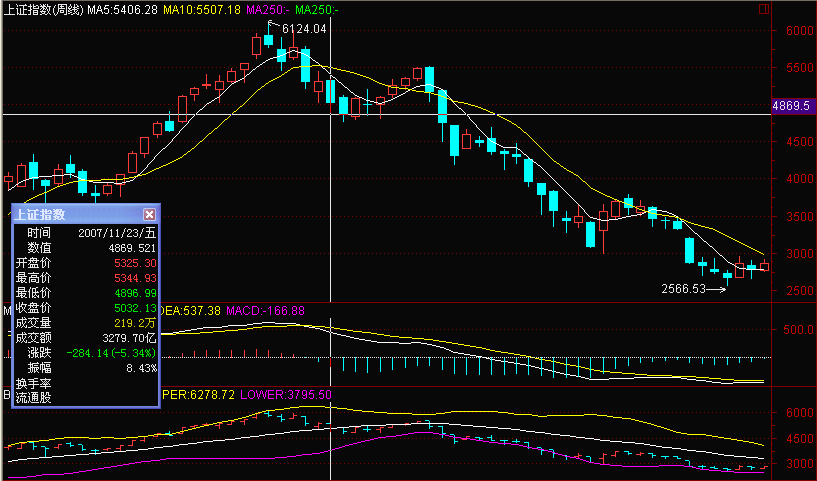Click the 收盘价 5032.13 row
Image resolution: width=817 pixels, height=481 pixels.
click(85, 307)
